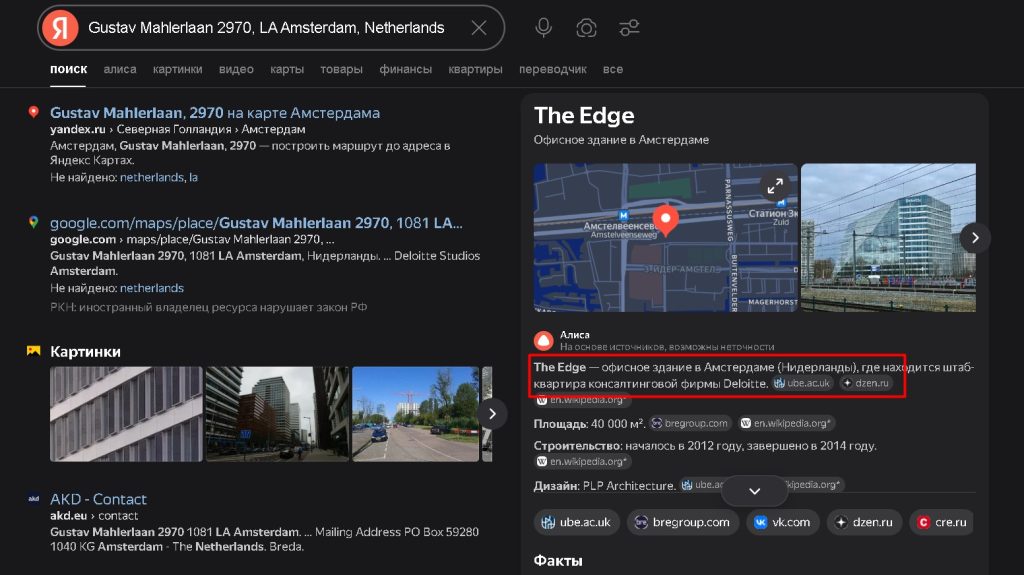Switch to the картинки tab
This screenshot has height=575, width=1024.
pyautogui.click(x=177, y=69)
